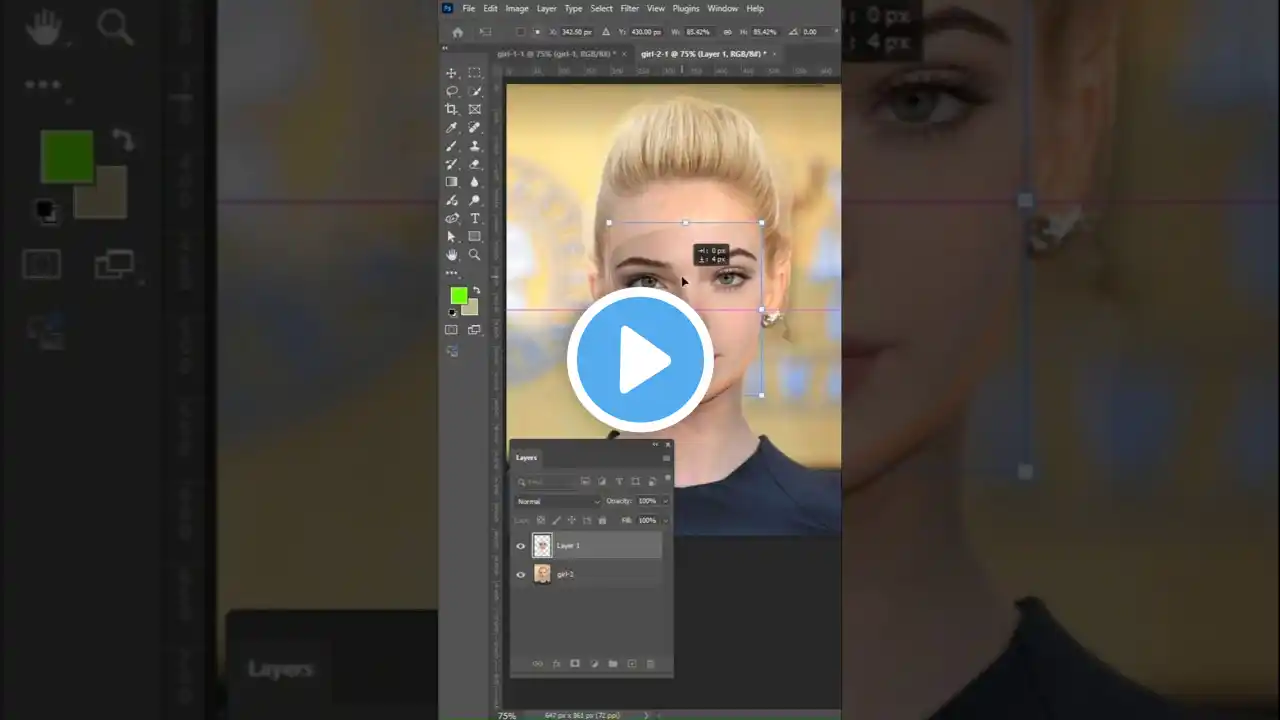
Task: Toggle pixel layer filter
Action: (x=585, y=482)
